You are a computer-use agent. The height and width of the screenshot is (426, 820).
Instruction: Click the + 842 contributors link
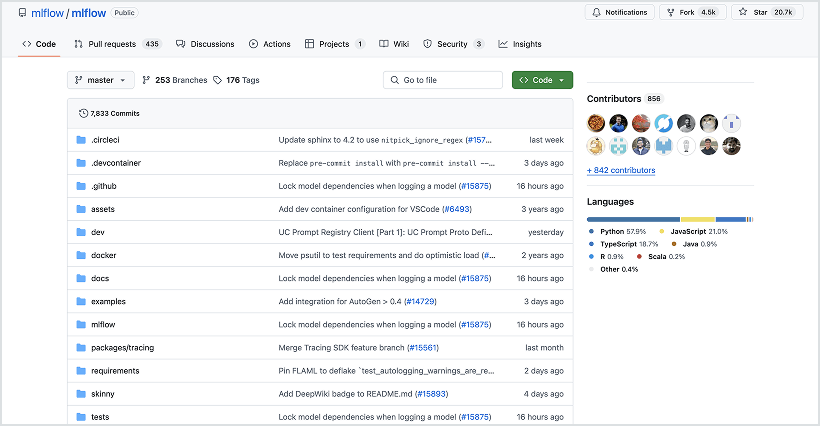coord(621,170)
